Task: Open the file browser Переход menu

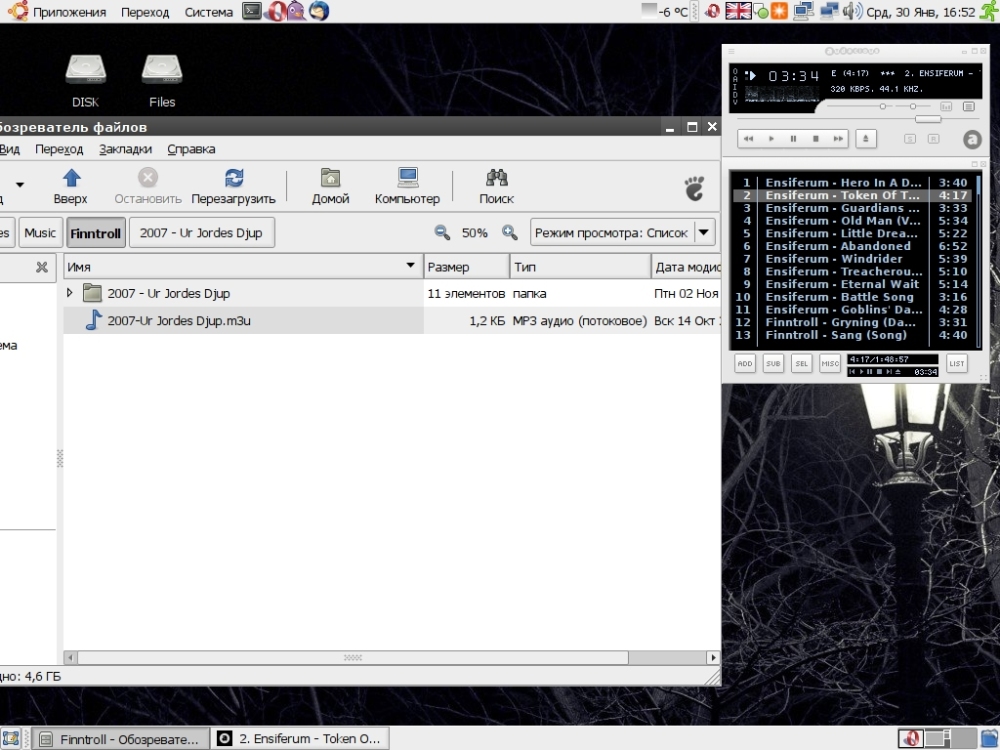Action: click(59, 149)
